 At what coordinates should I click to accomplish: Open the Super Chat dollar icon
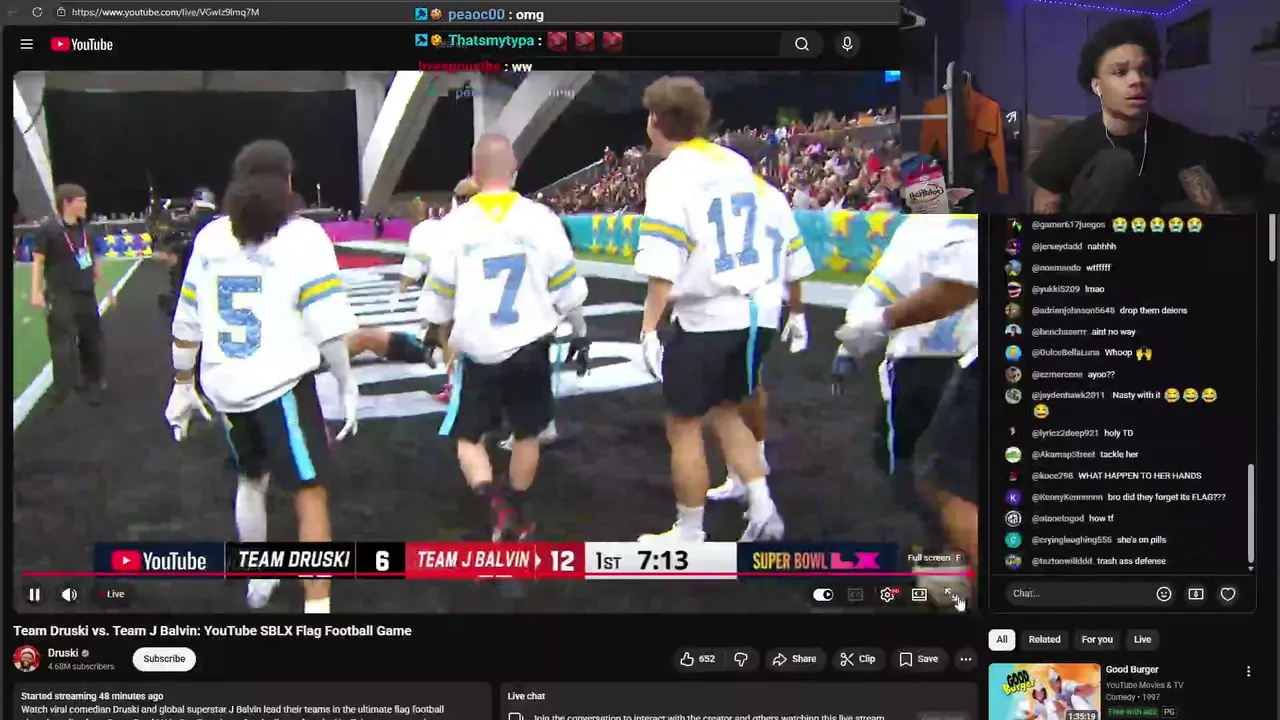pos(1196,594)
